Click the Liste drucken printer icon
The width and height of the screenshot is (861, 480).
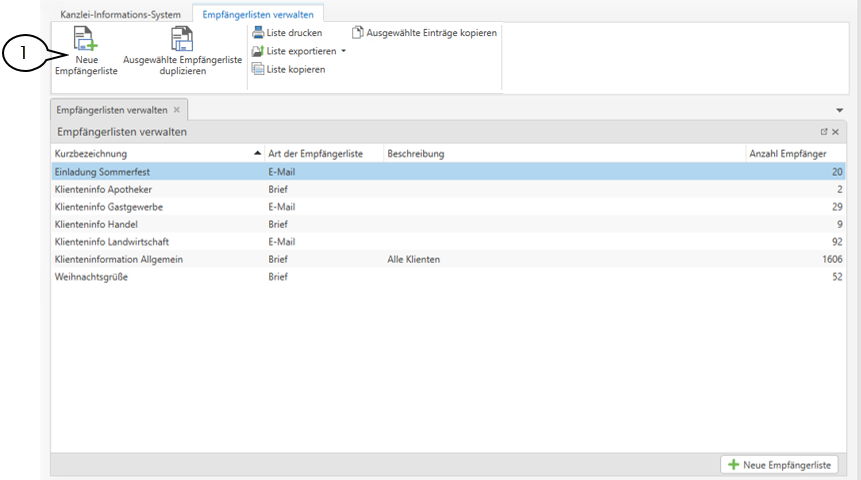258,33
